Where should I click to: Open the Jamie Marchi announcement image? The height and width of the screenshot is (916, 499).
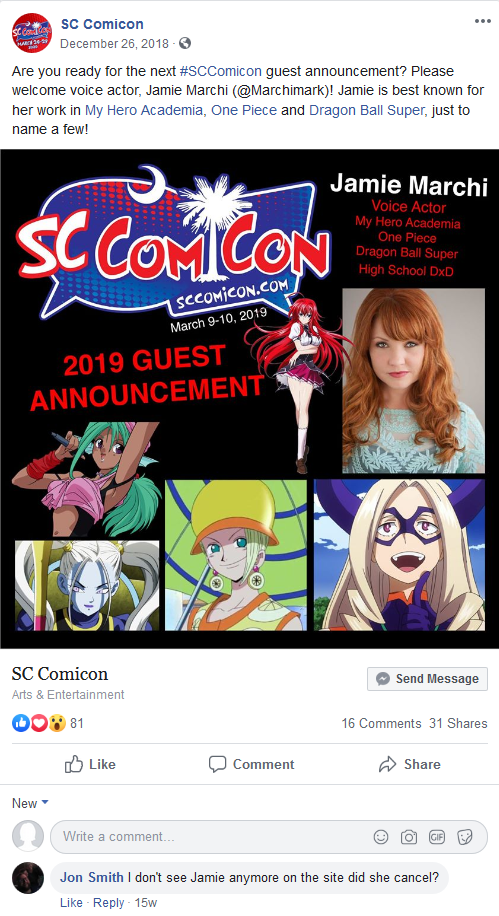pyautogui.click(x=250, y=398)
